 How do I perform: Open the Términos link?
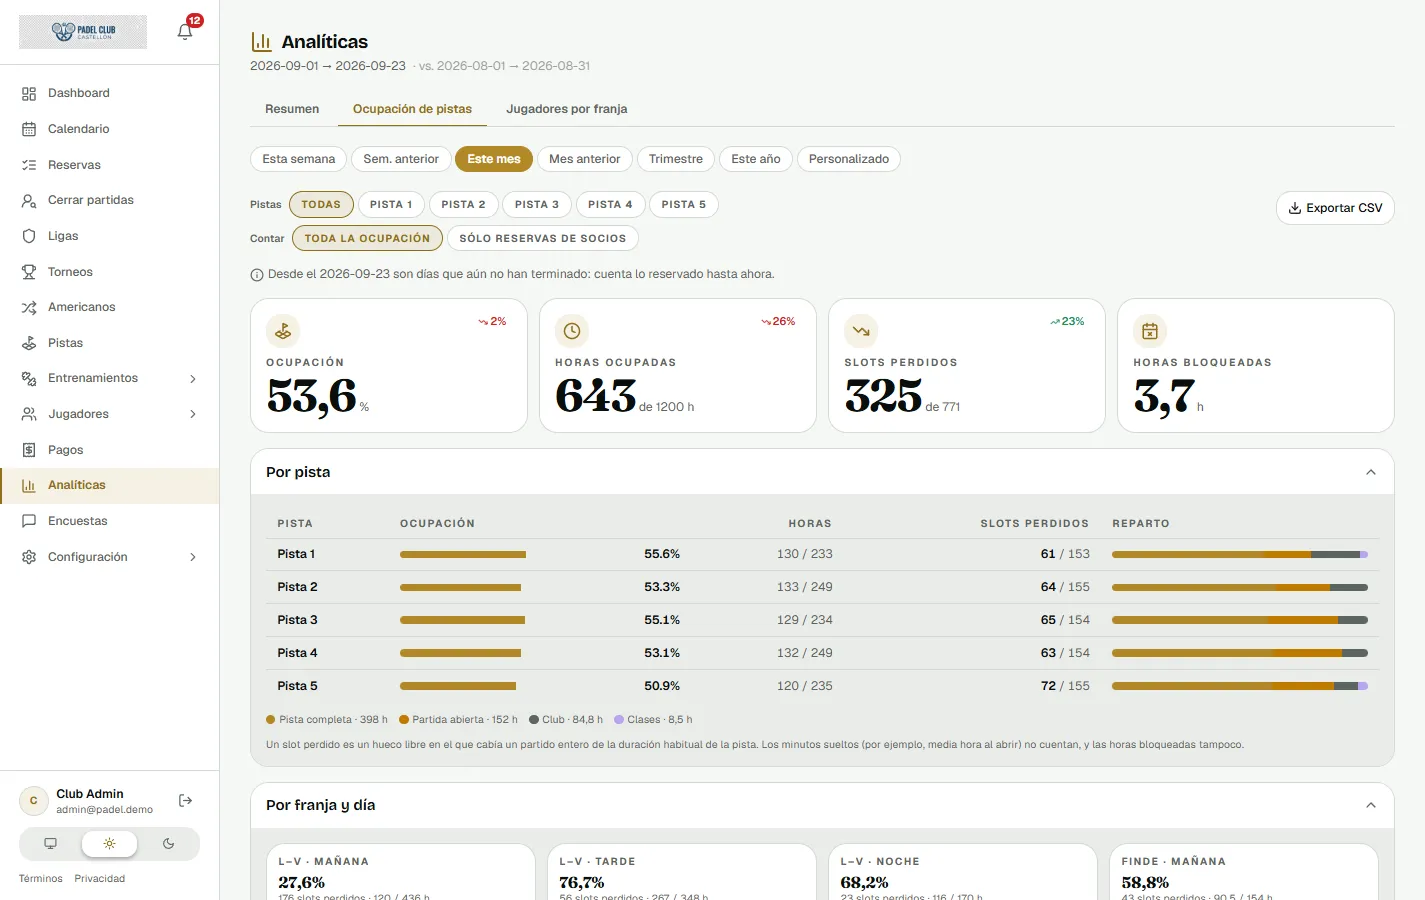pyautogui.click(x=41, y=879)
